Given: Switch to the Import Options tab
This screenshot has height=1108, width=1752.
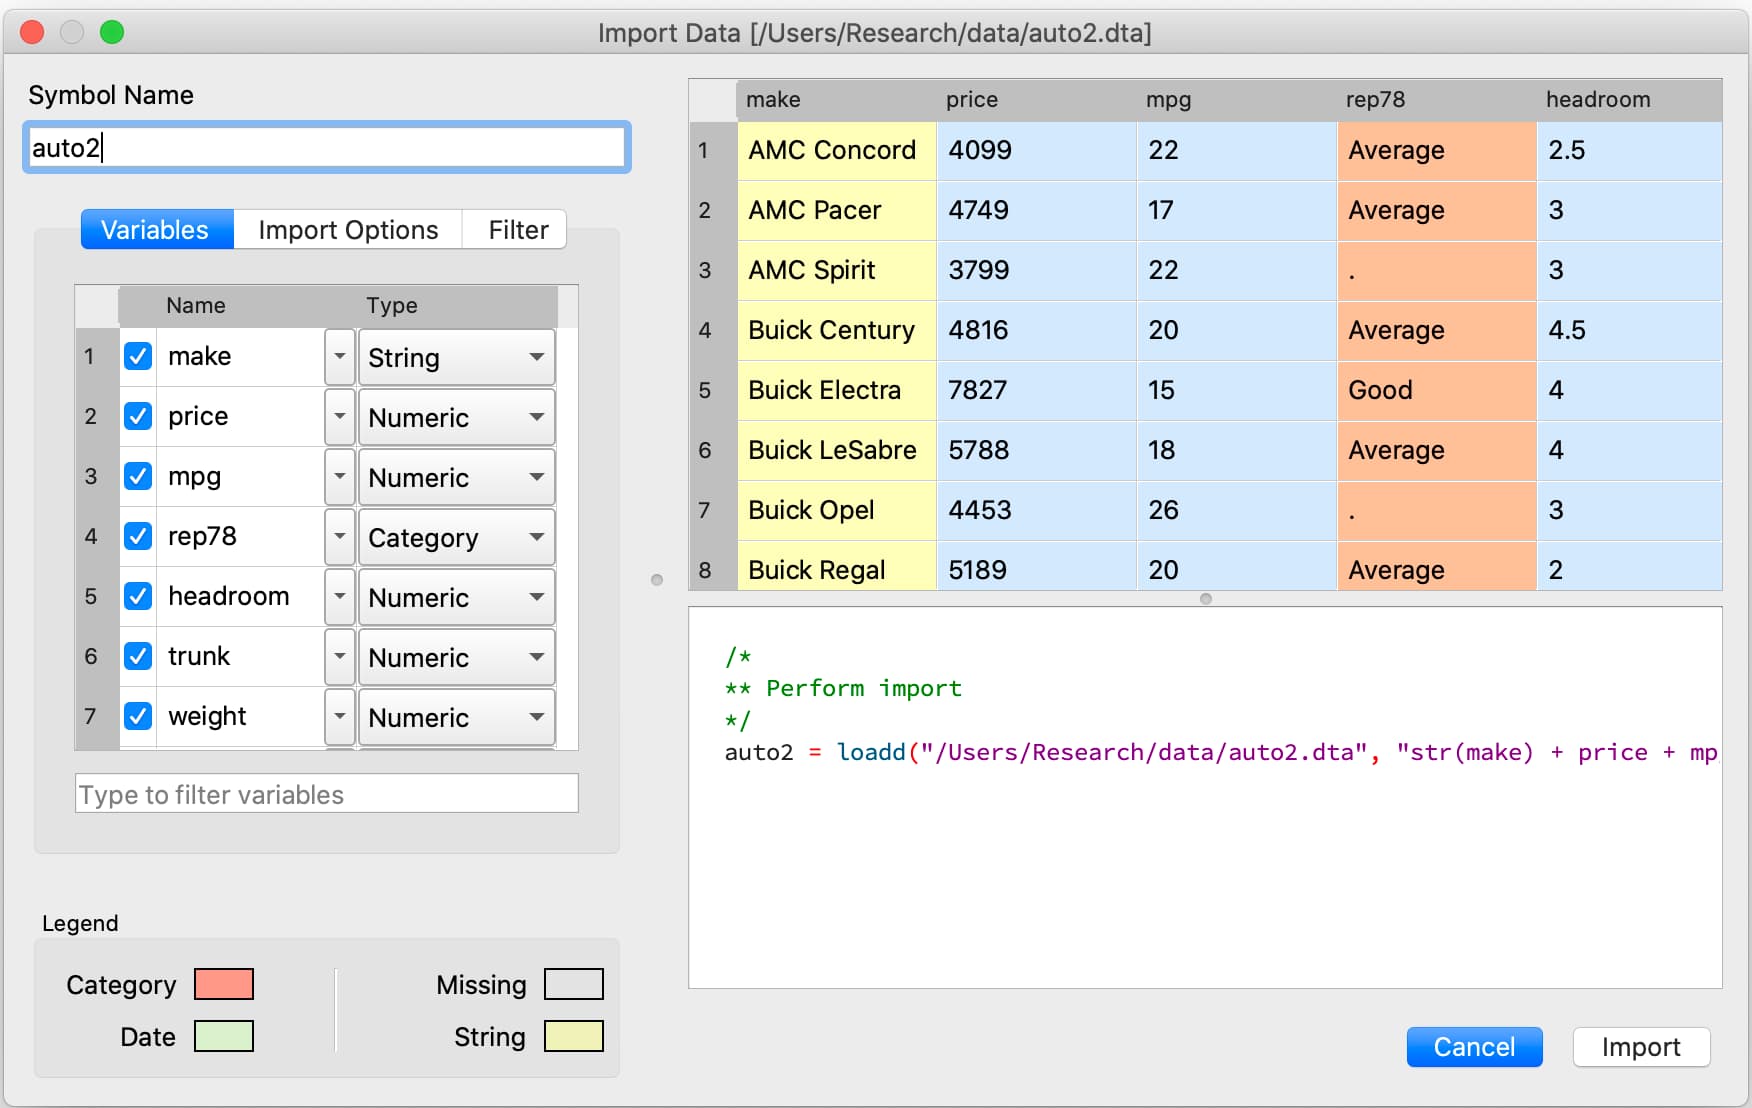Looking at the screenshot, I should [x=348, y=230].
